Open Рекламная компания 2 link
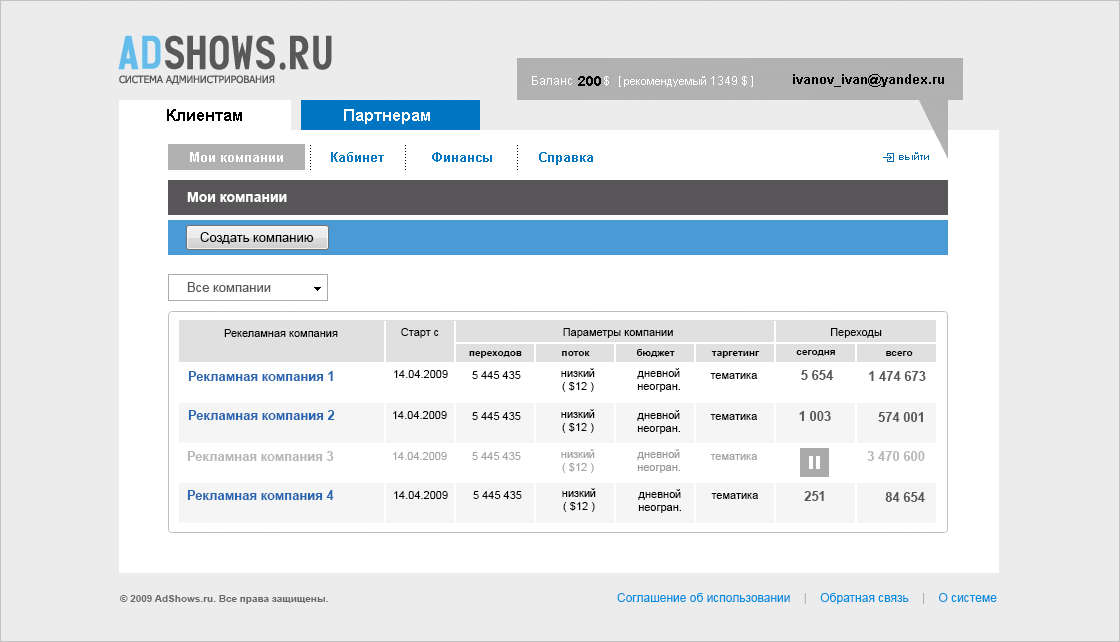This screenshot has width=1120, height=642. (x=261, y=416)
